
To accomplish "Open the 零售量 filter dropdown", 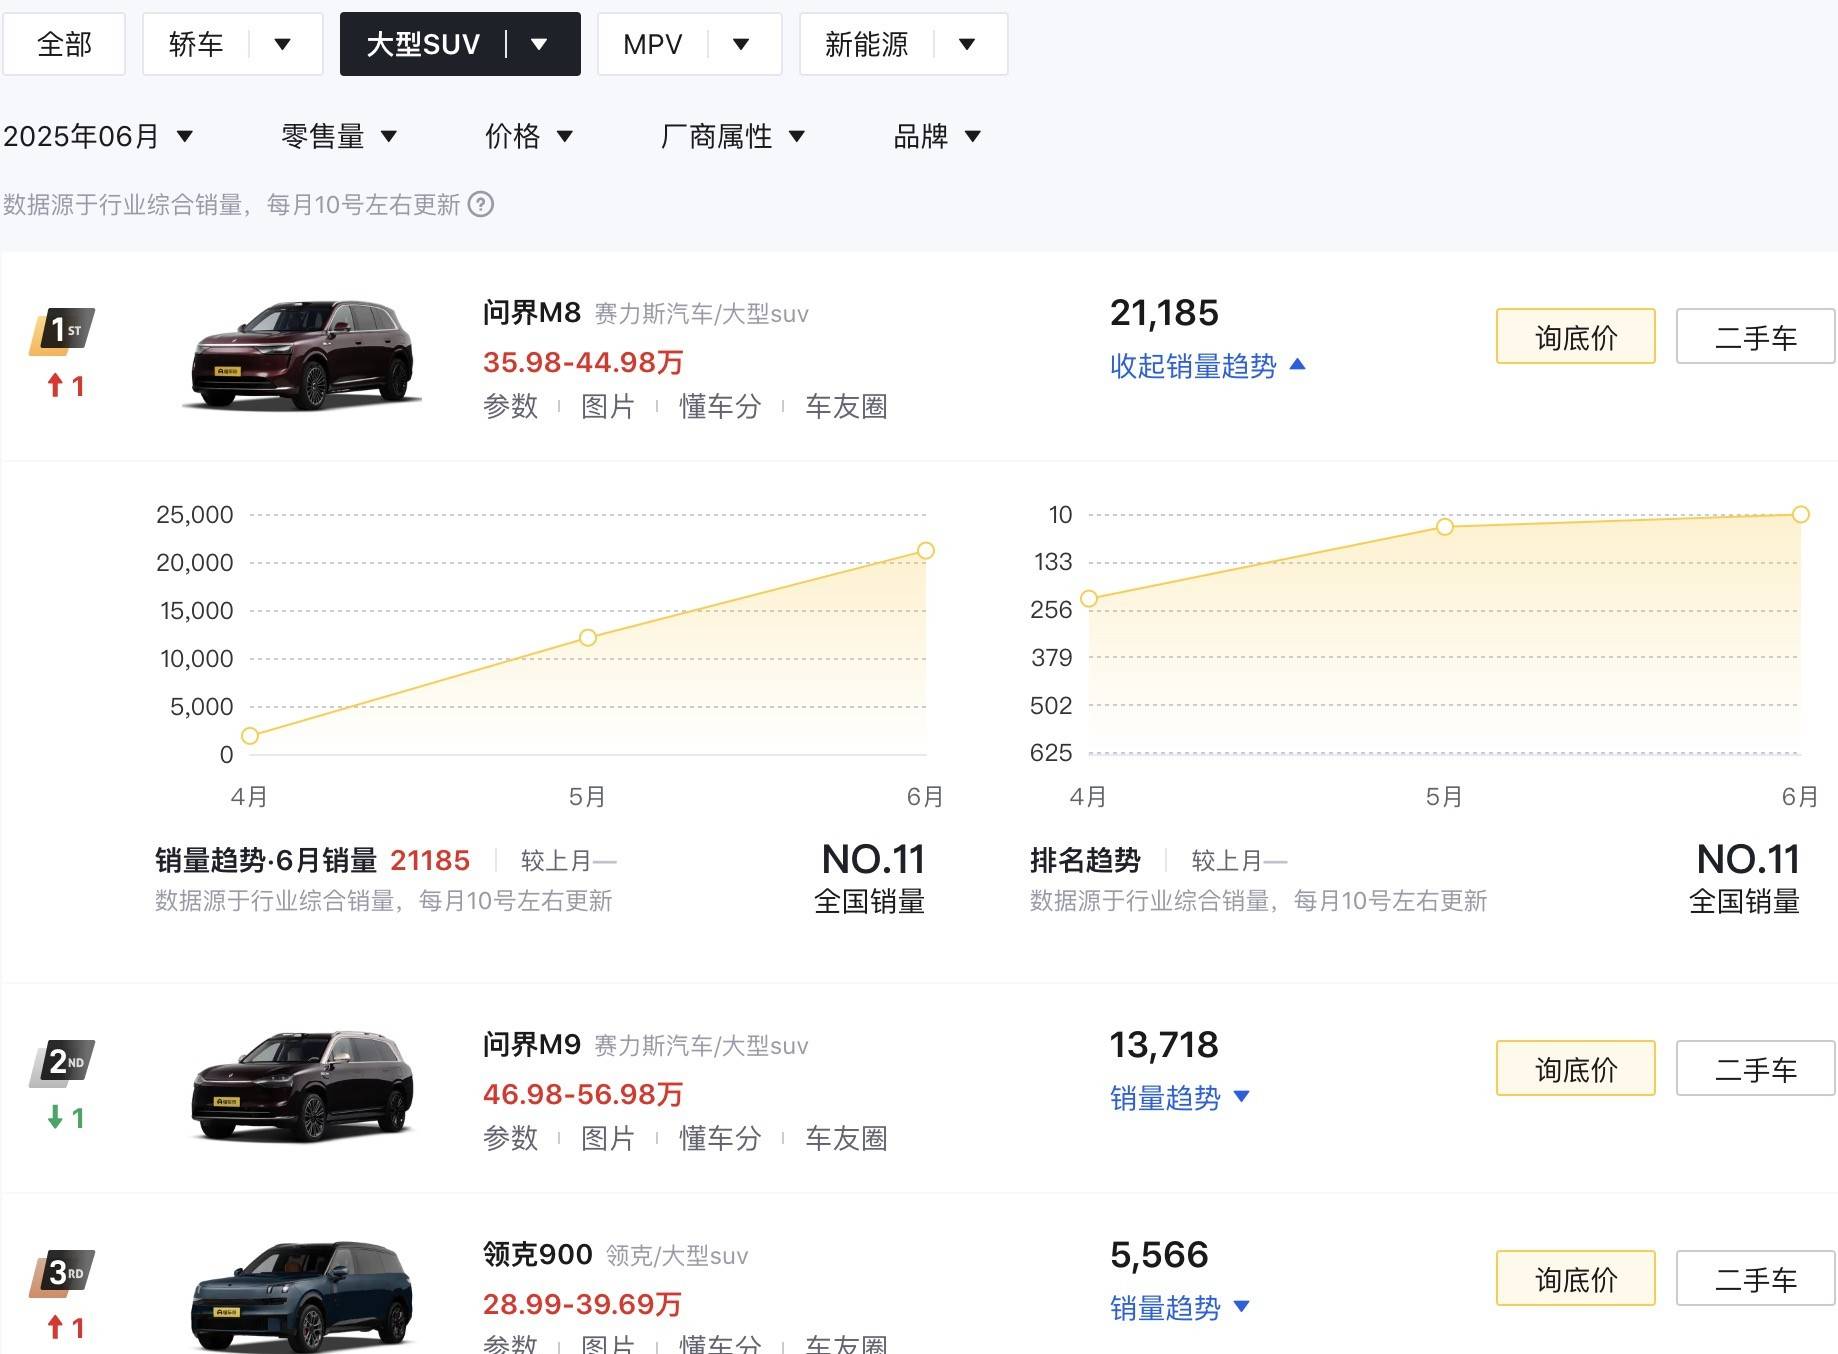I will click(x=339, y=136).
